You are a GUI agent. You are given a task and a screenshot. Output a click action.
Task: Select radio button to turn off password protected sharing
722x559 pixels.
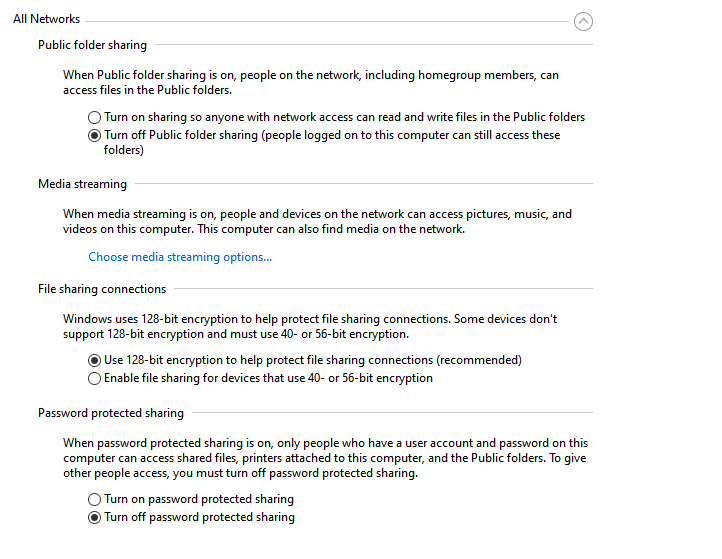pyautogui.click(x=95, y=517)
